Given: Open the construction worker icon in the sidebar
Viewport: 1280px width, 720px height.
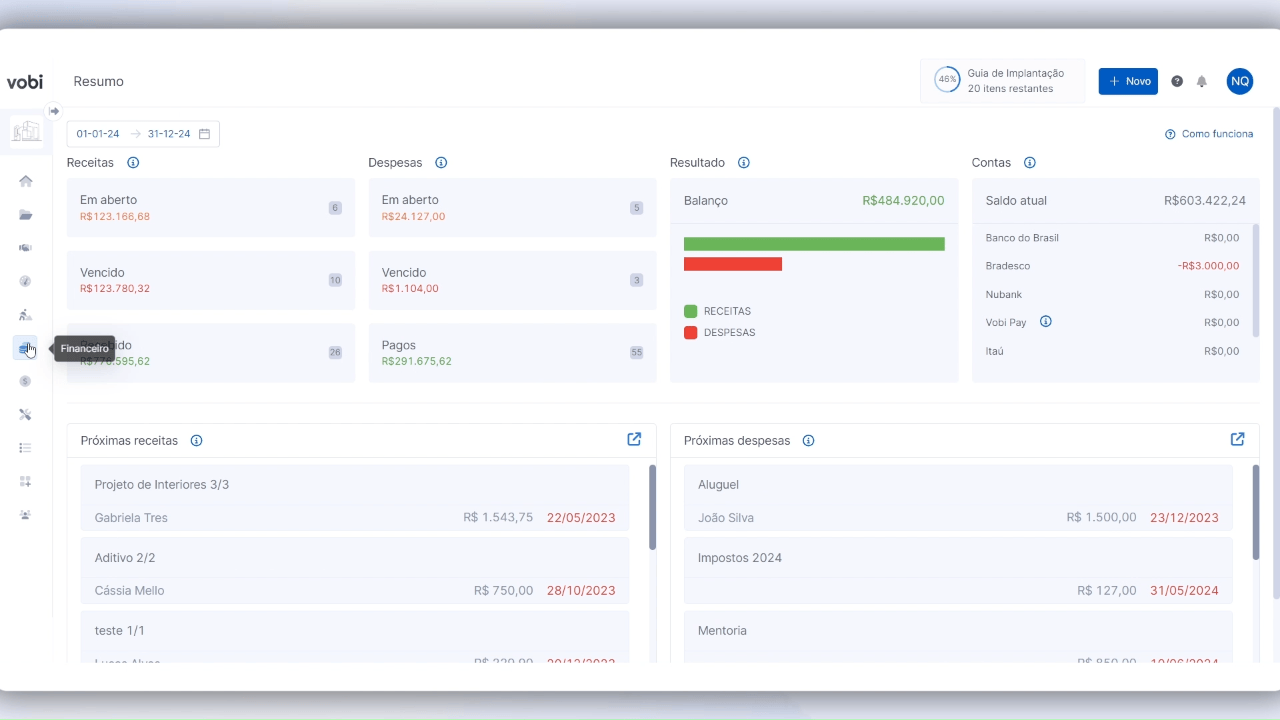Looking at the screenshot, I should click(x=26, y=315).
